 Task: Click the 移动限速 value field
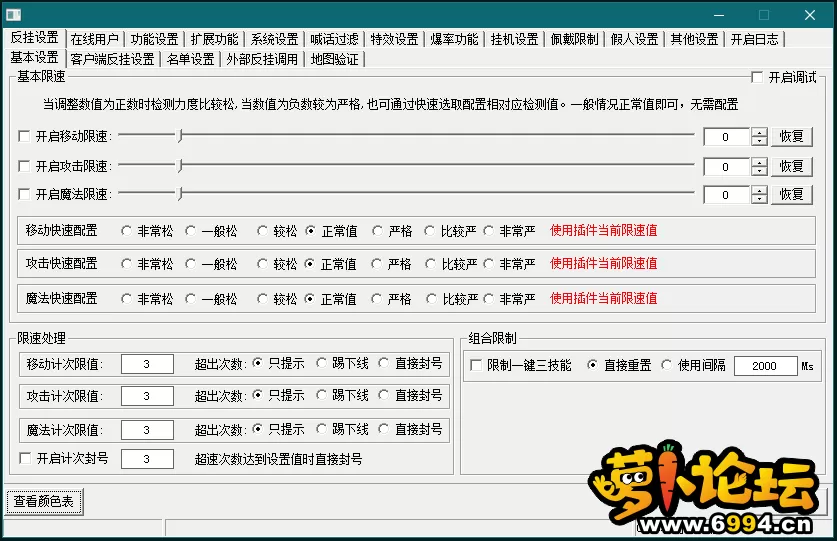727,137
